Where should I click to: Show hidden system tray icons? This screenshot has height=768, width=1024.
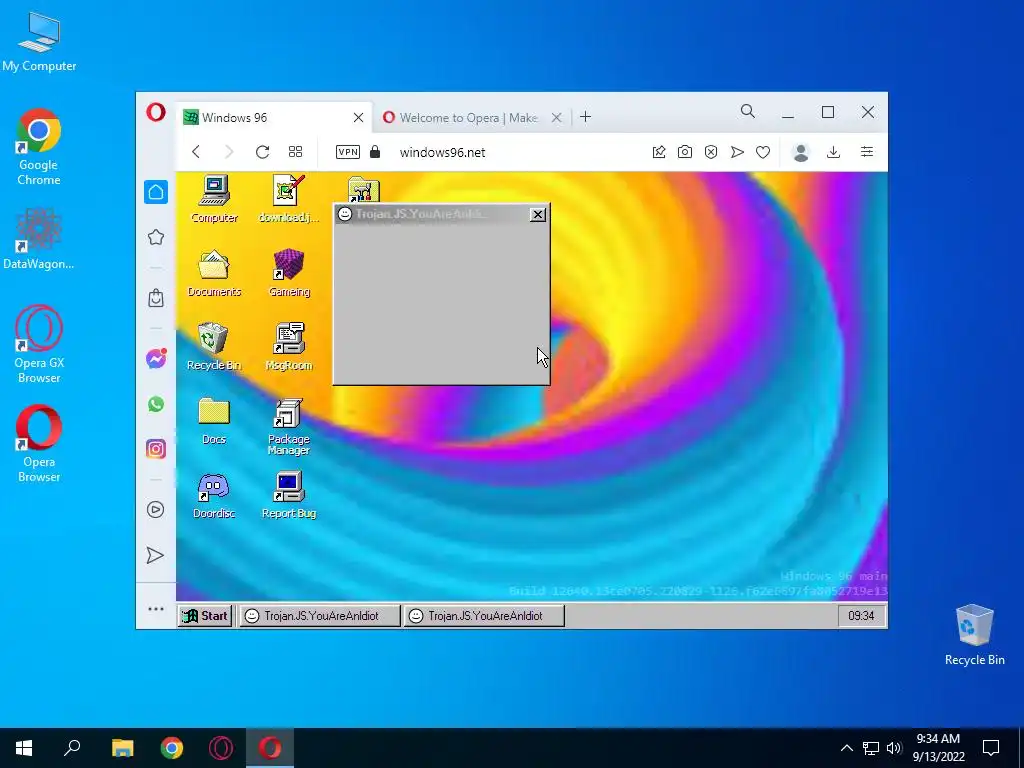coord(846,748)
